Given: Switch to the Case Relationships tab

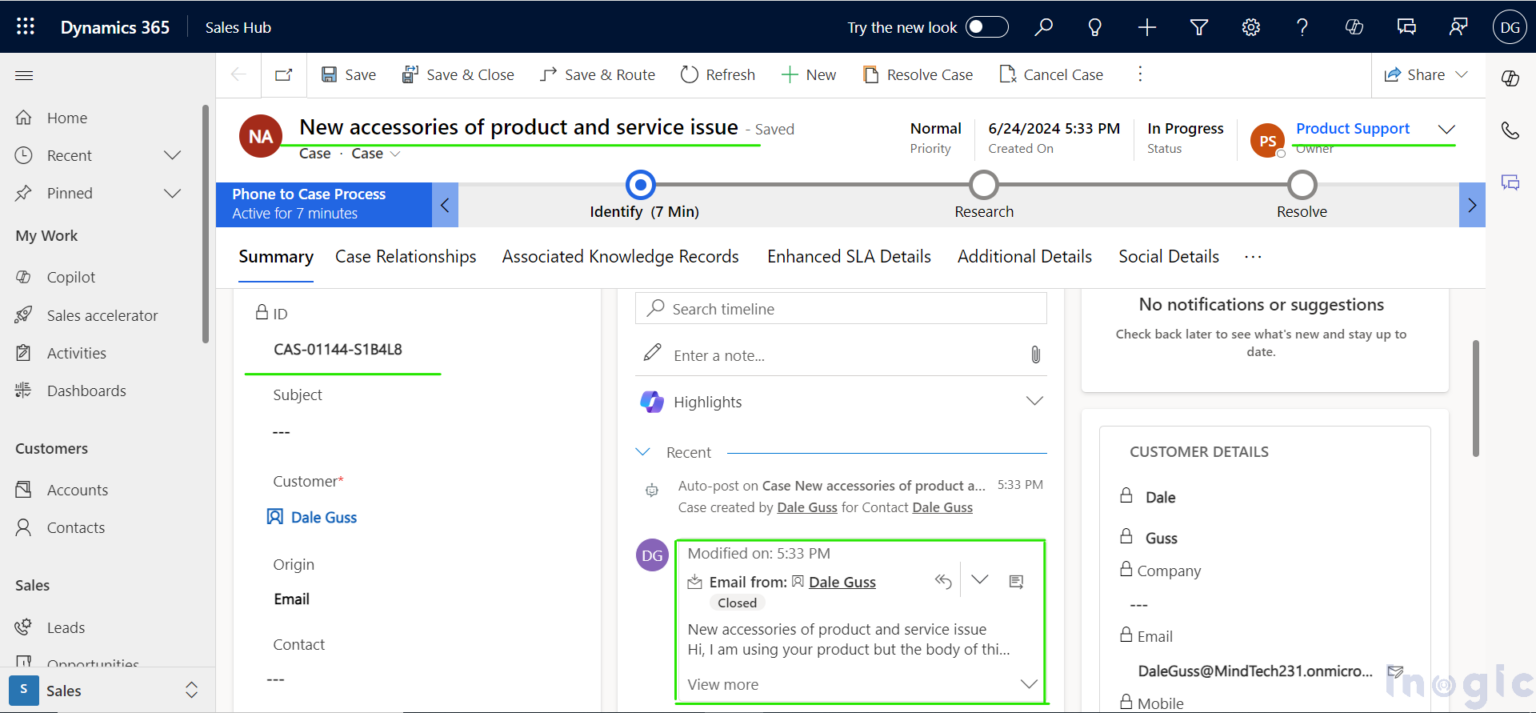Looking at the screenshot, I should tap(405, 256).
